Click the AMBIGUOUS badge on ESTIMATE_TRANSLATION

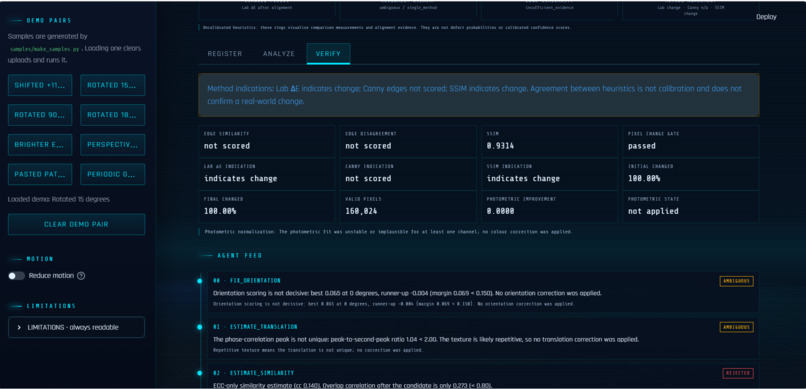tap(736, 327)
